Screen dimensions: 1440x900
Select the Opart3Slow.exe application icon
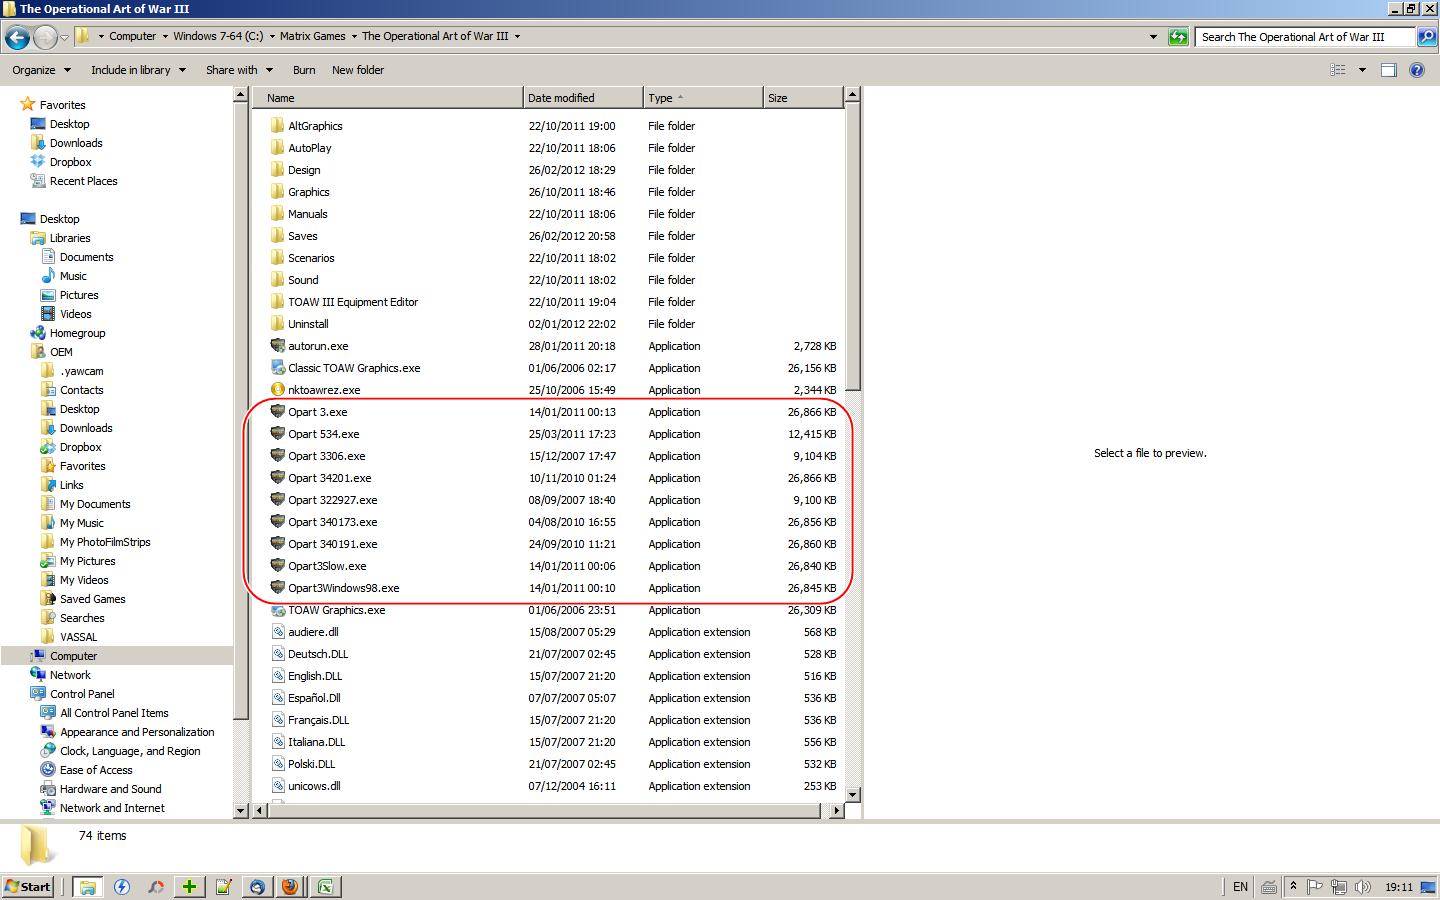coord(278,566)
